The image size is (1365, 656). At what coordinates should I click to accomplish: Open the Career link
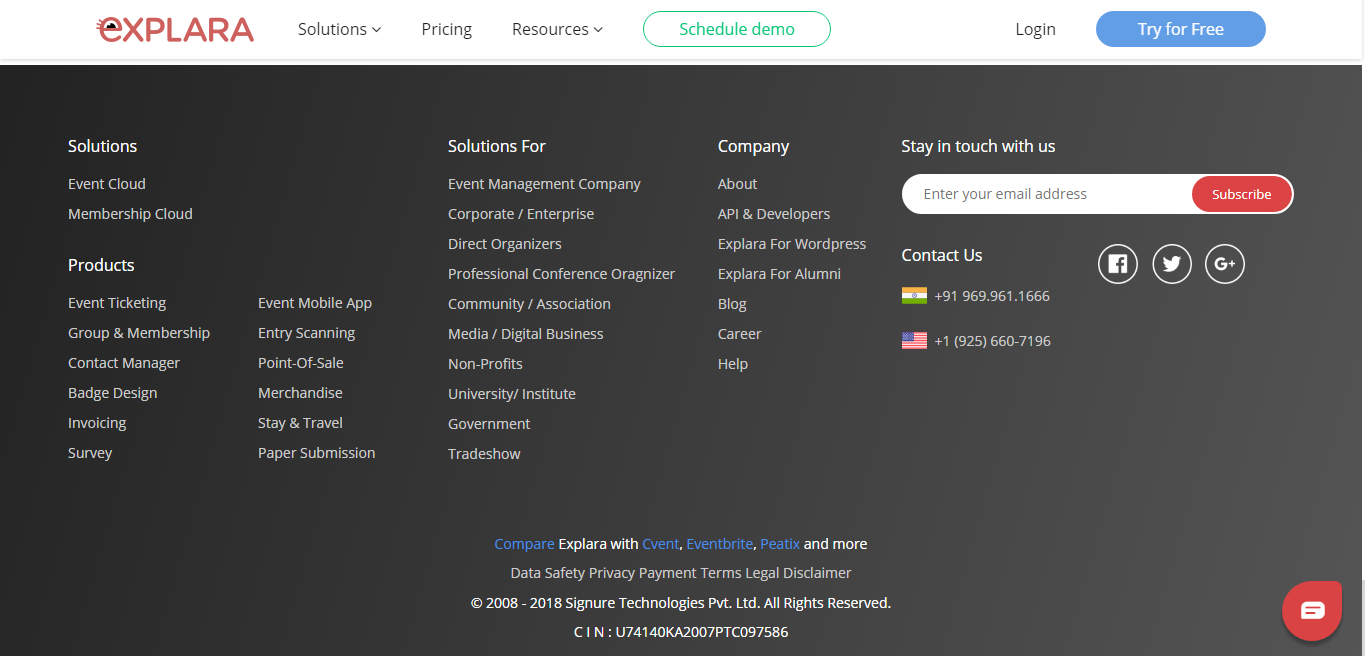[739, 334]
